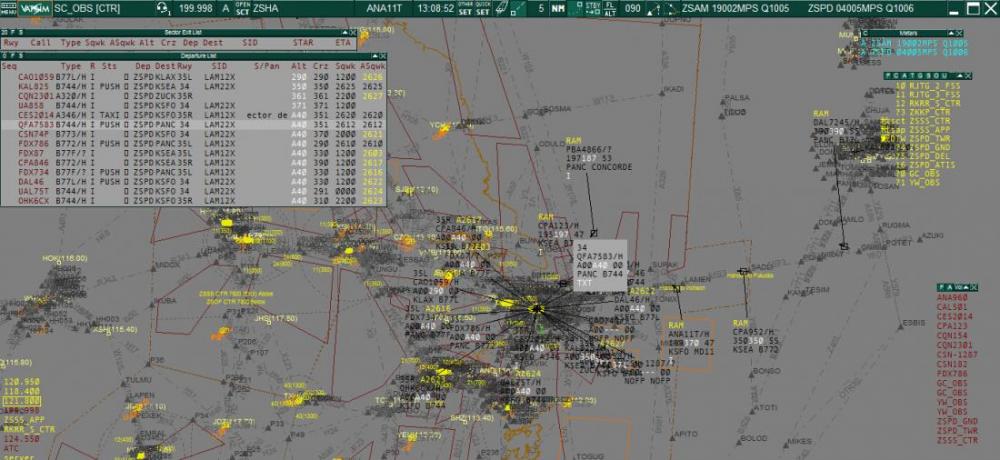This screenshot has height=460, width=1000.
Task: Toggle the G filter in the controller list header
Action: [921, 75]
